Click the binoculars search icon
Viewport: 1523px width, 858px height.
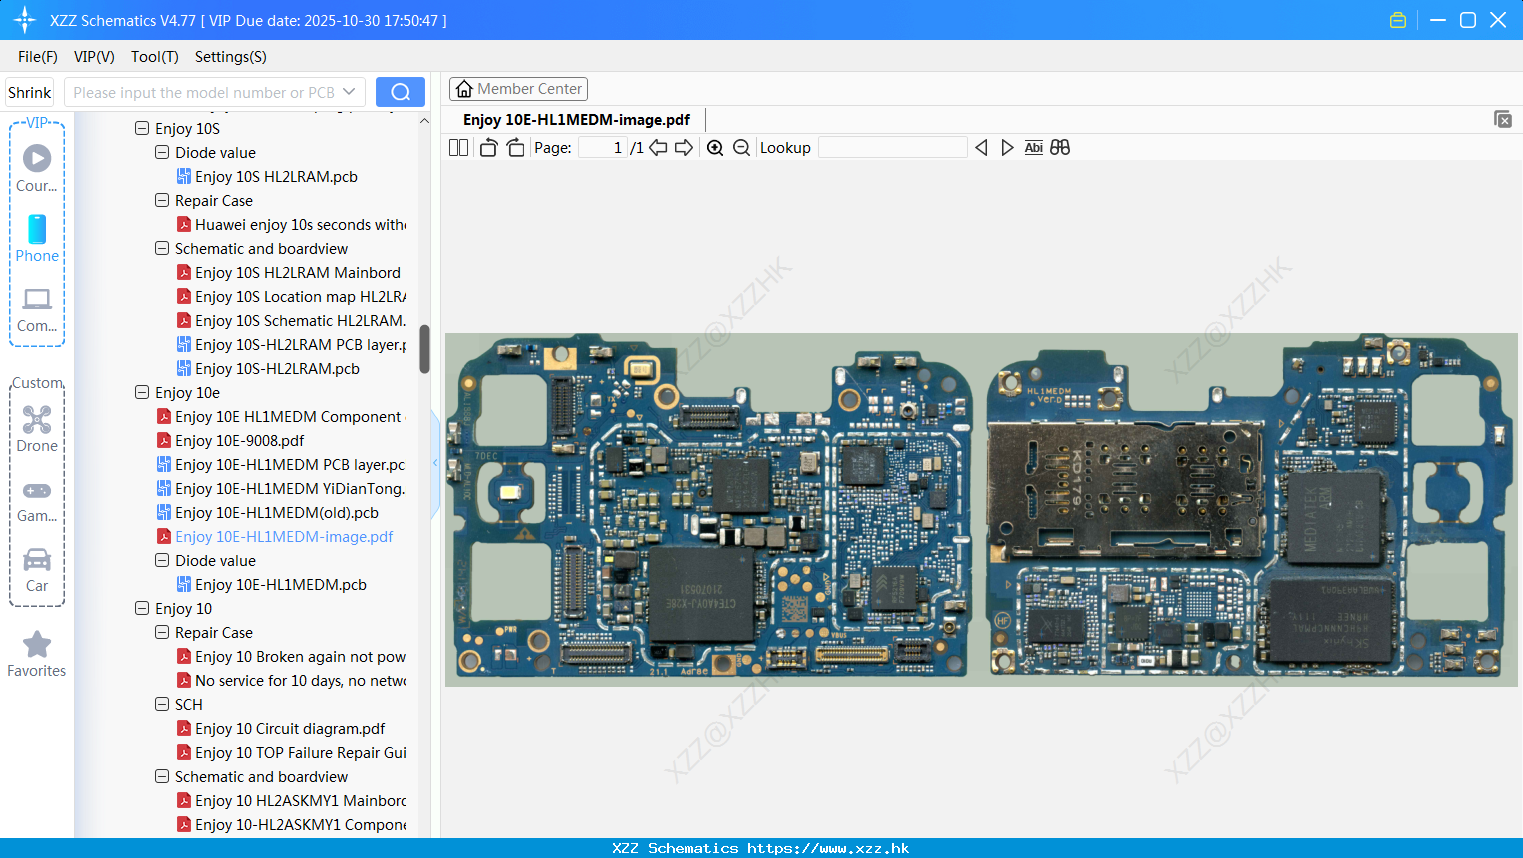point(1060,148)
